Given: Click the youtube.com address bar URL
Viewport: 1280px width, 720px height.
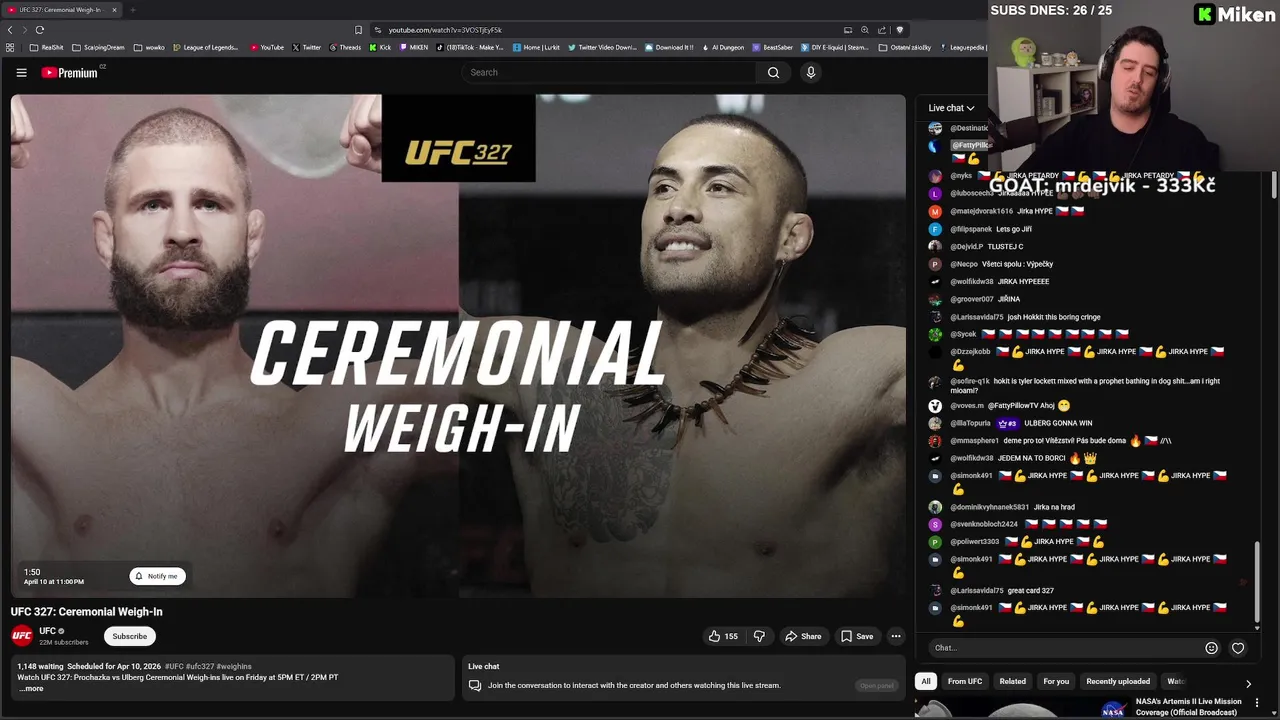Looking at the screenshot, I should tap(445, 30).
